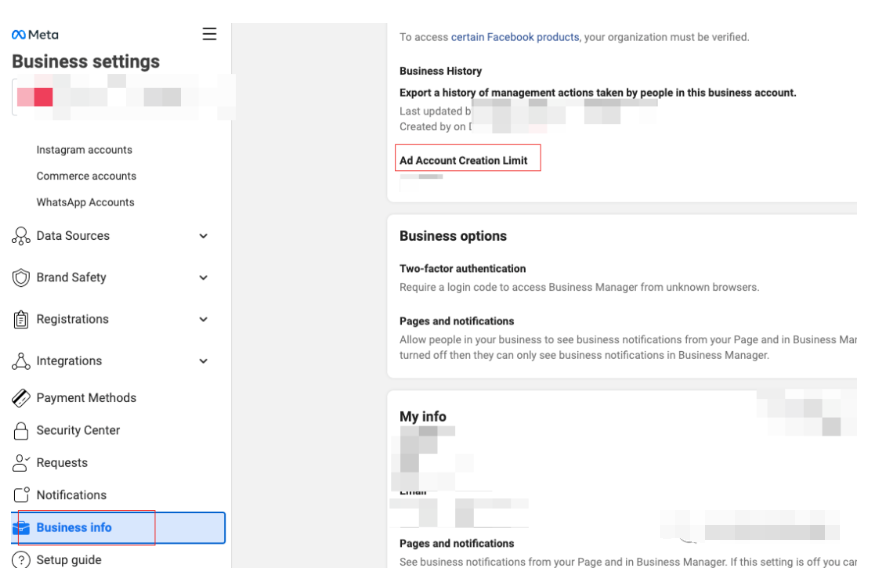Click 'Pages and notifications' under Business options
This screenshot has height=585, width=893.
coord(457,321)
